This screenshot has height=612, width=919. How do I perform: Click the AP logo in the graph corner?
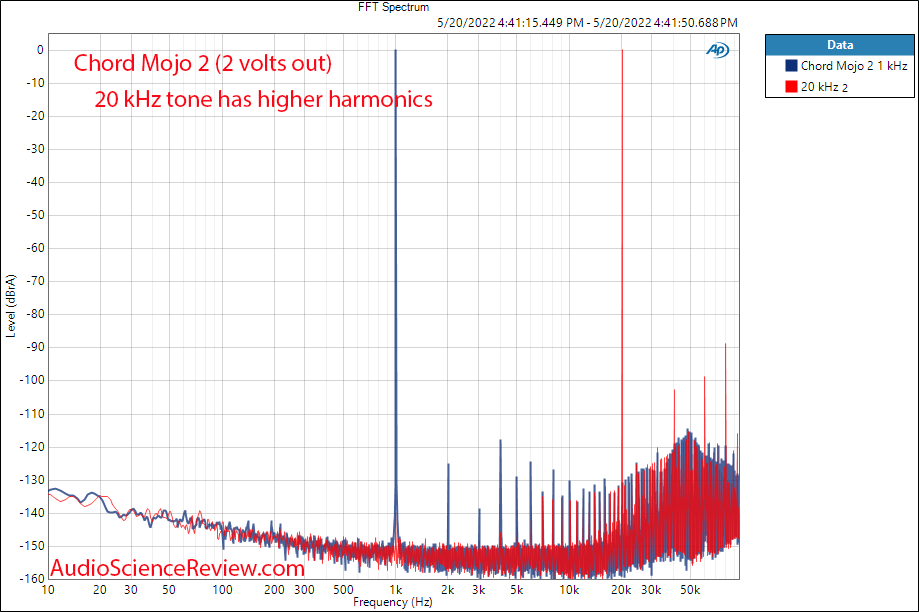coord(717,50)
